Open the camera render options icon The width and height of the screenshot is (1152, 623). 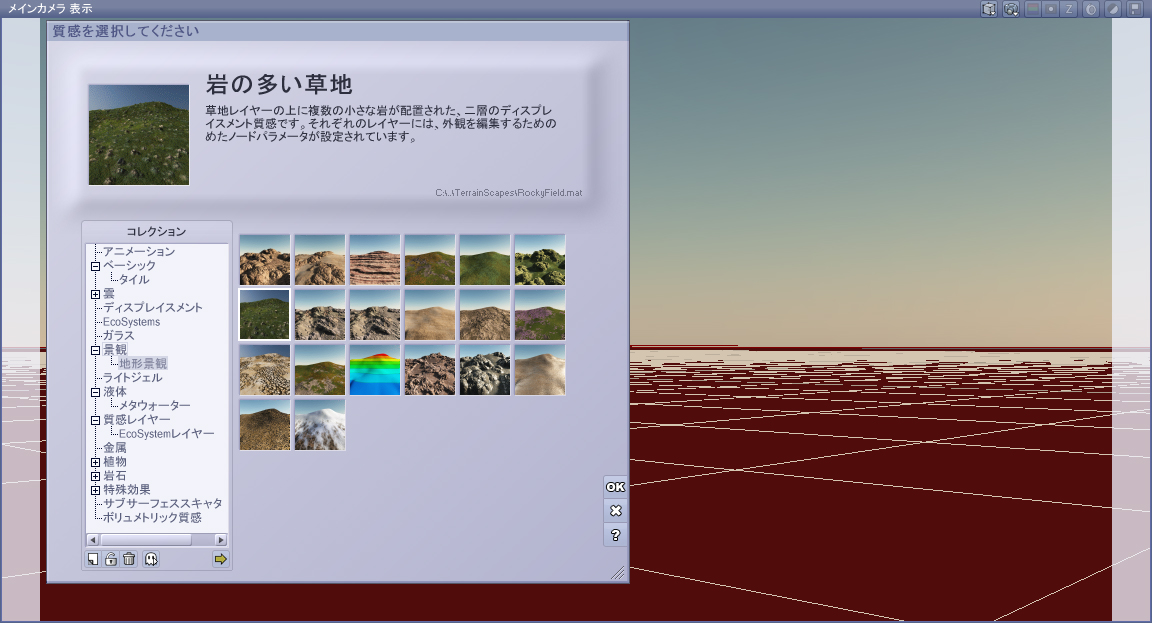[x=1012, y=9]
